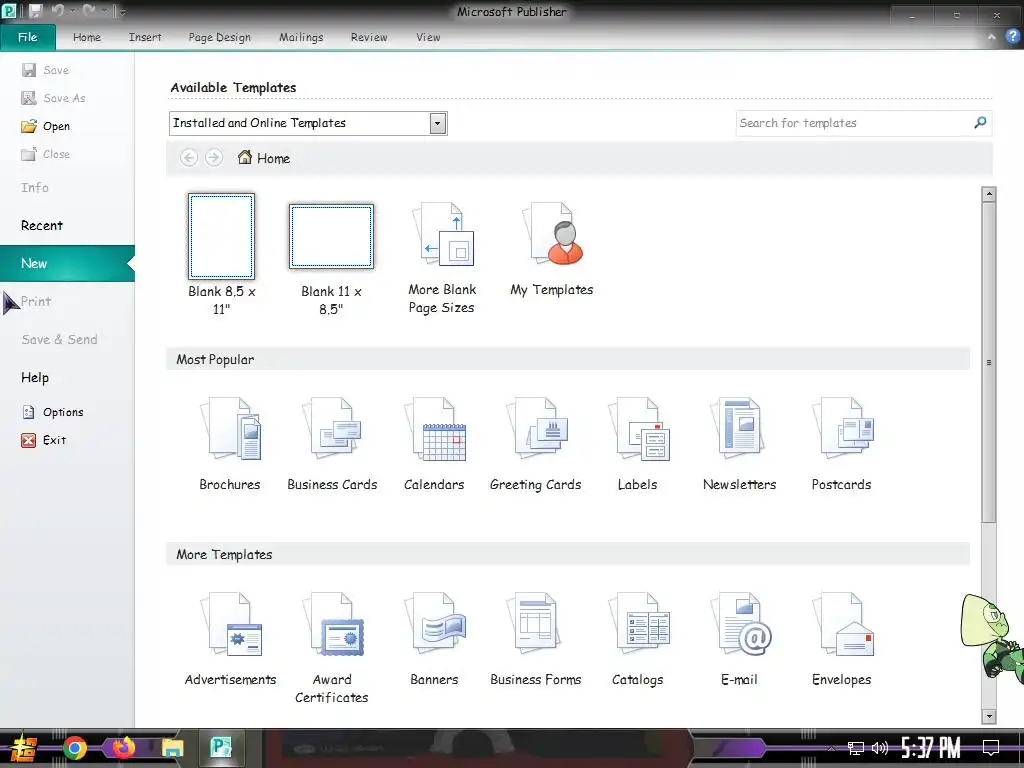This screenshot has width=1024, height=768.
Task: Open the Help section
Action: (x=35, y=377)
